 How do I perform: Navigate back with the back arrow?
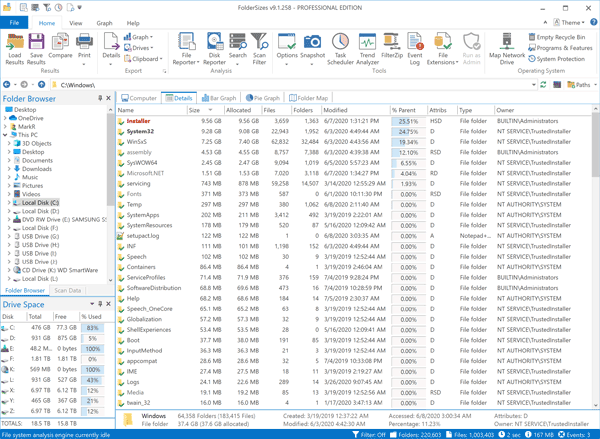click(x=7, y=85)
